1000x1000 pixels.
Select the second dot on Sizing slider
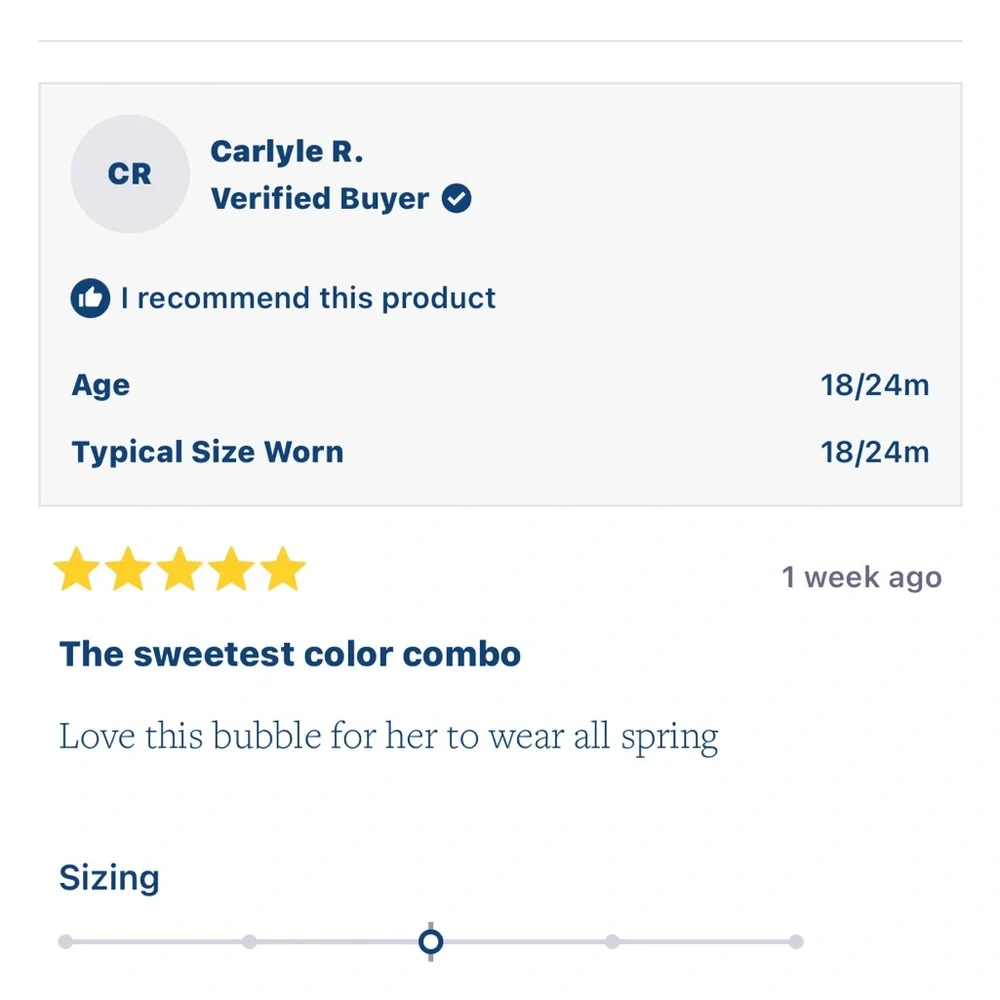coord(249,942)
